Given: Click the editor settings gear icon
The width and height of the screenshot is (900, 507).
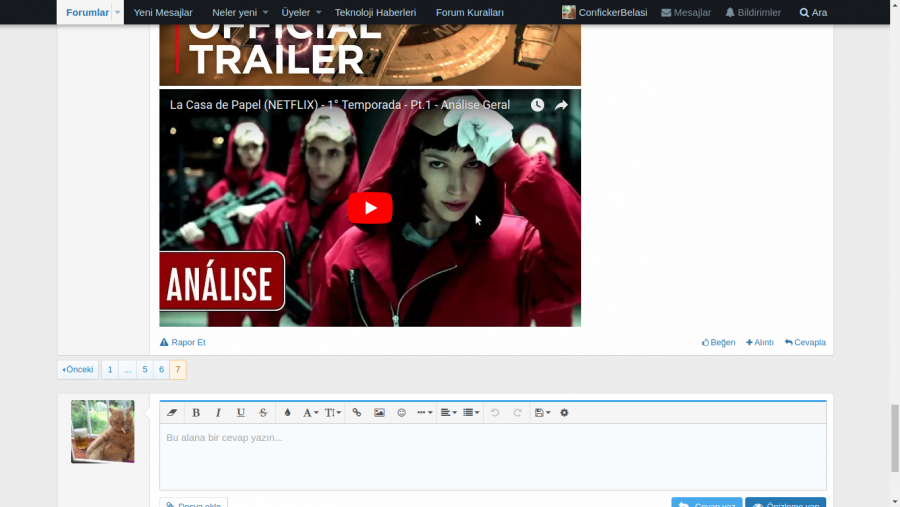Looking at the screenshot, I should (x=564, y=413).
